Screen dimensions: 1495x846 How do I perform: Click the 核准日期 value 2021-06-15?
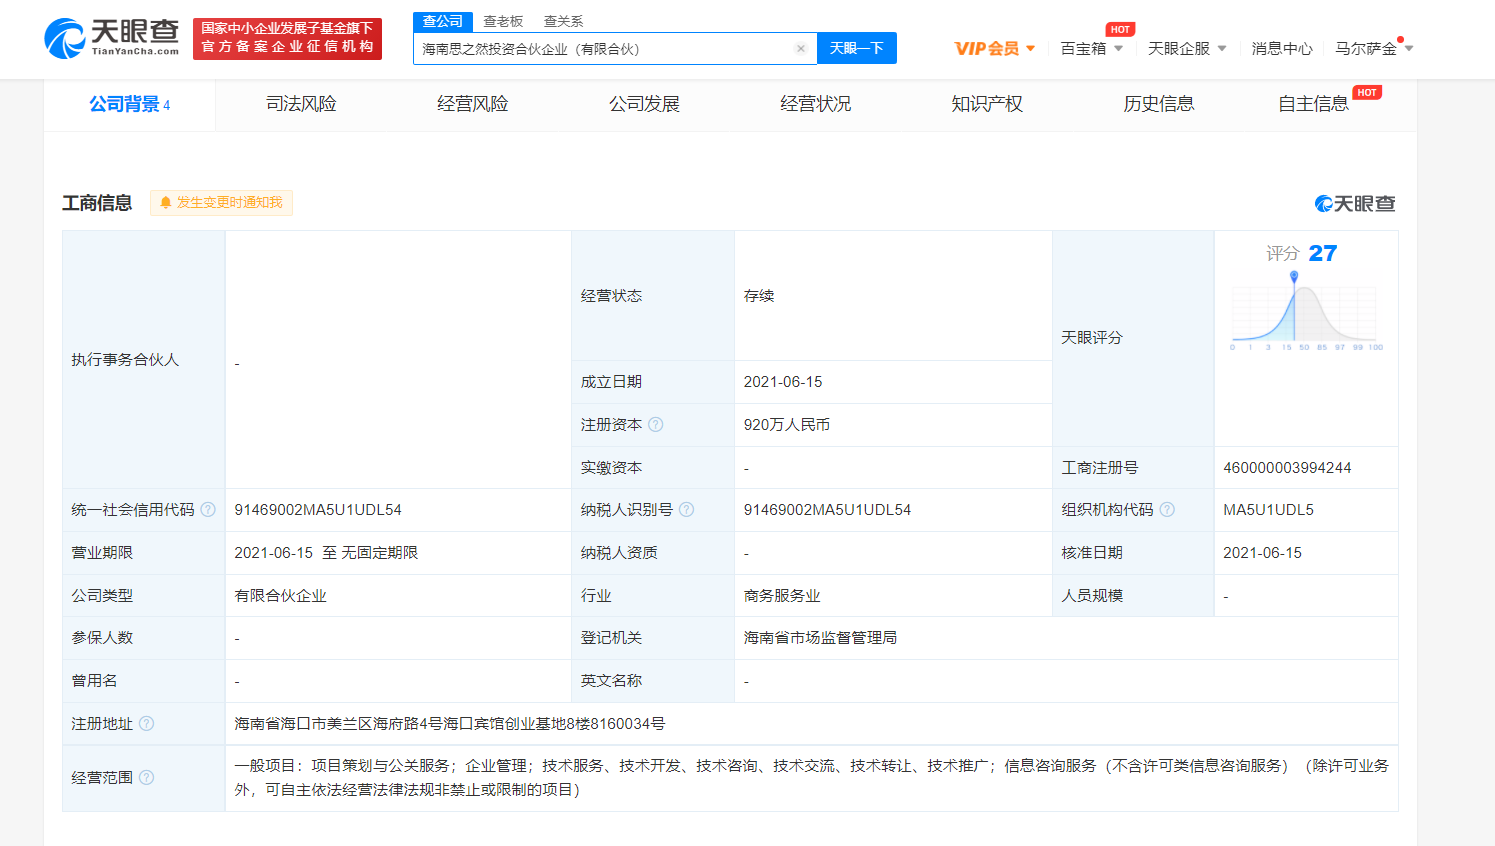[1262, 553]
